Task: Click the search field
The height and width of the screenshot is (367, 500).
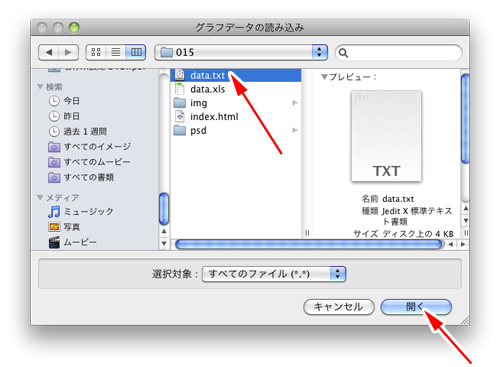Action: (399, 53)
